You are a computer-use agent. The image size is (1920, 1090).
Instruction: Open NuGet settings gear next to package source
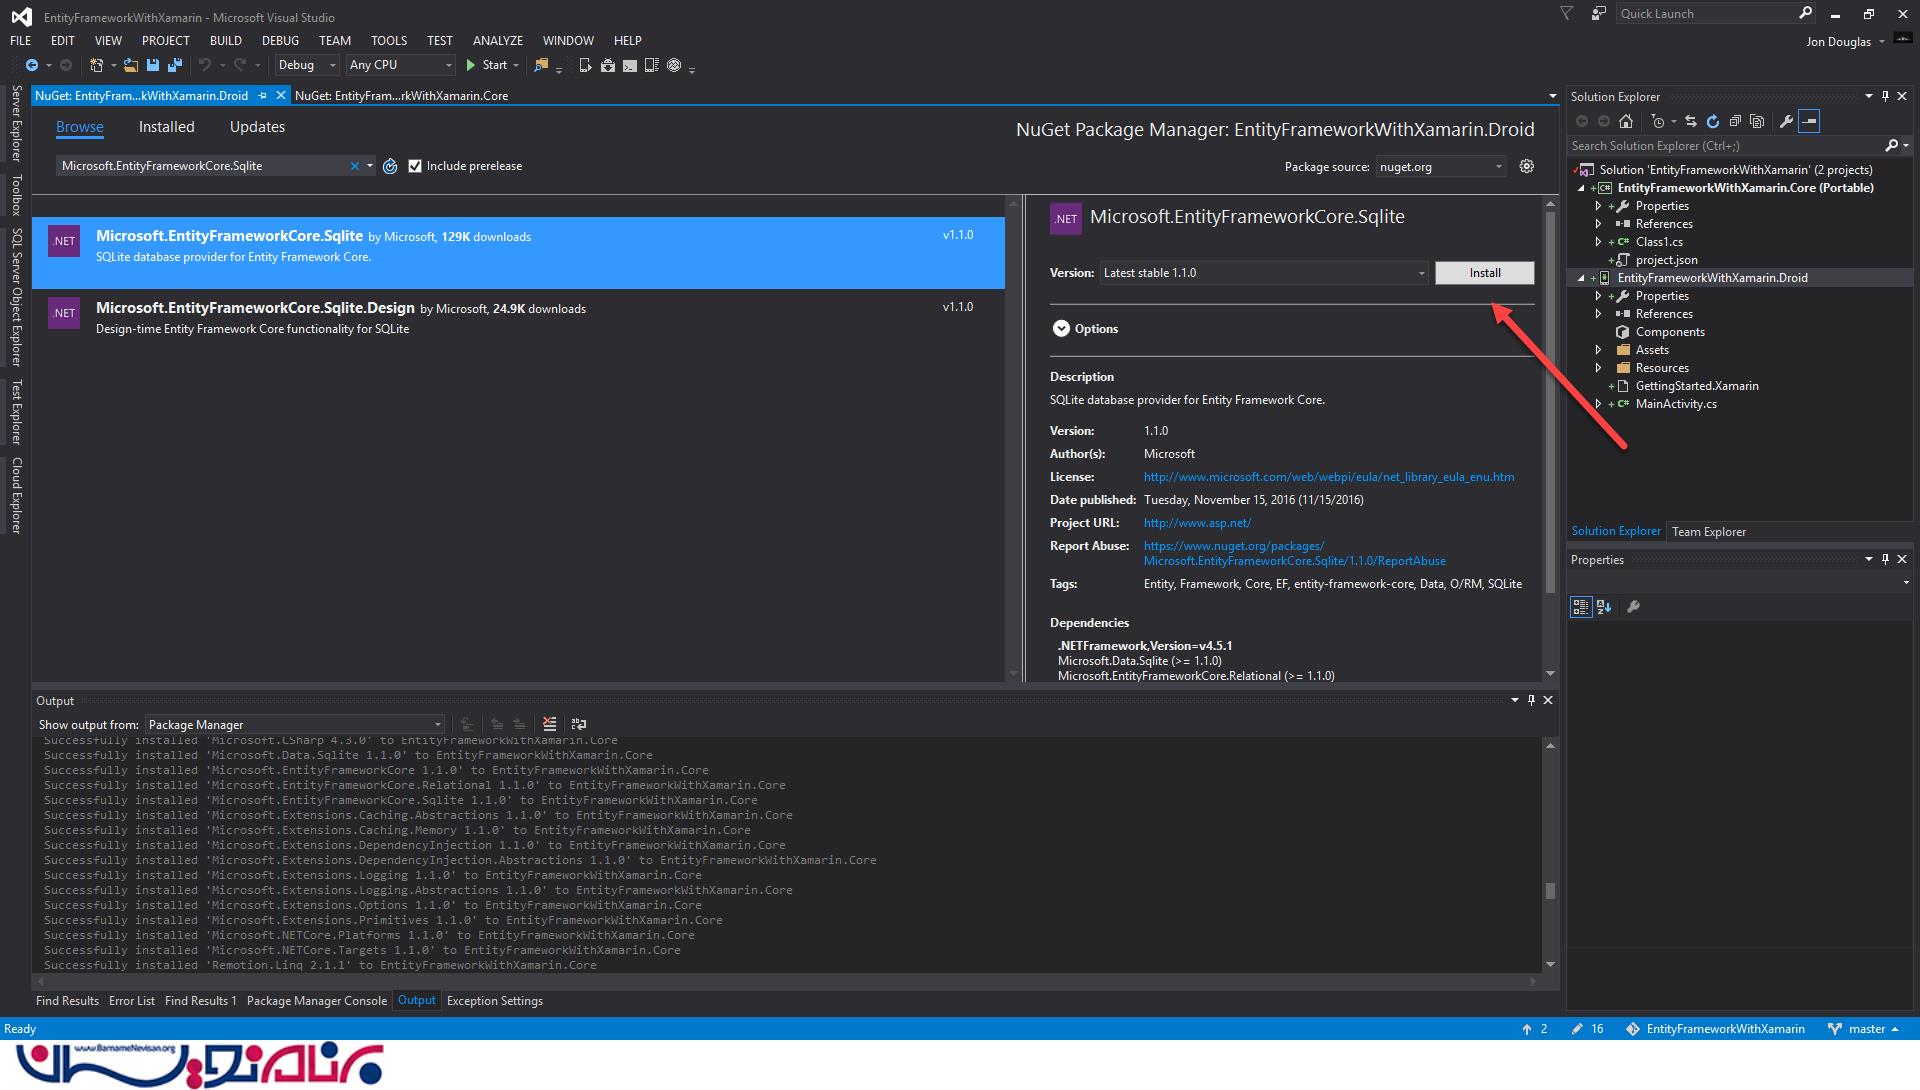click(x=1526, y=166)
